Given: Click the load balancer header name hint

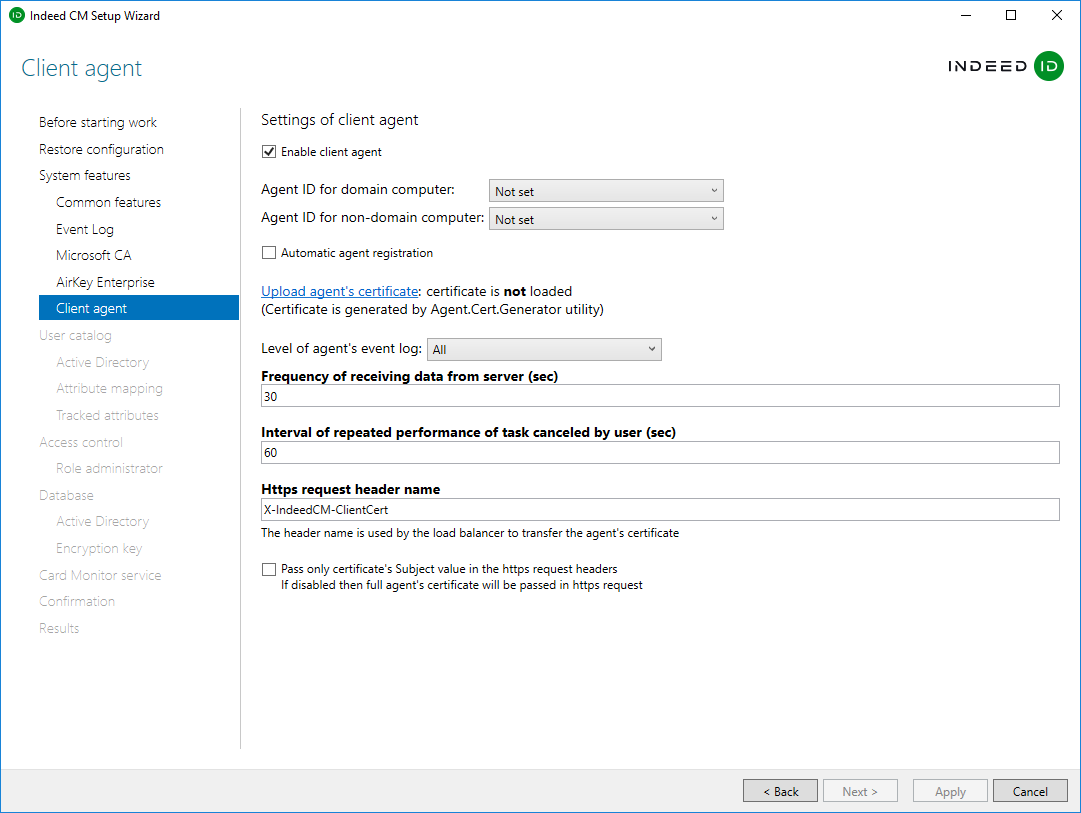Looking at the screenshot, I should pyautogui.click(x=469, y=533).
